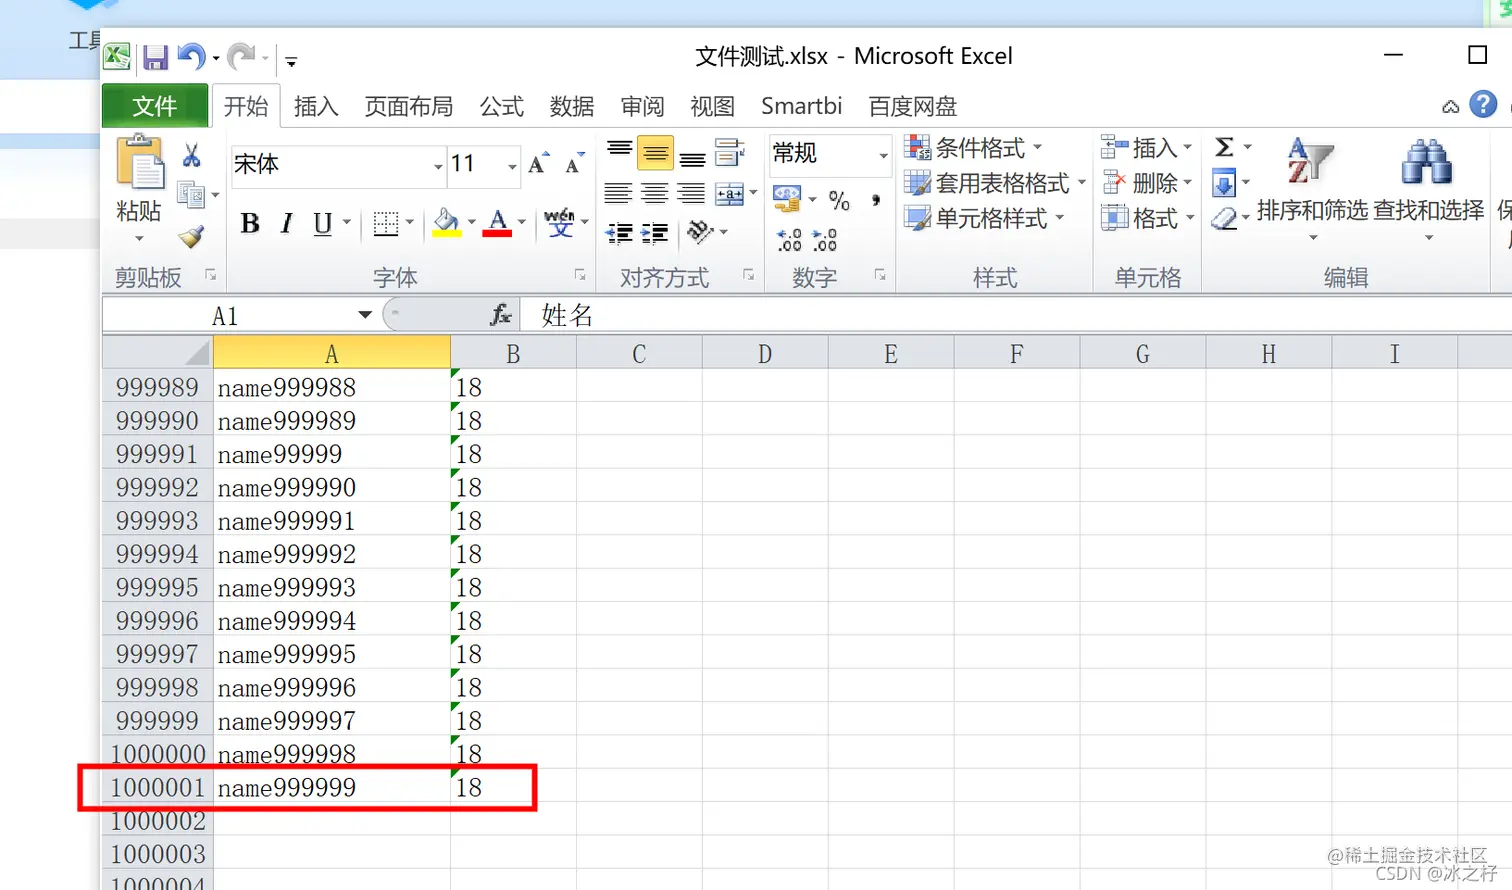
Task: Click the 插入 insert cells button
Action: (1146, 148)
